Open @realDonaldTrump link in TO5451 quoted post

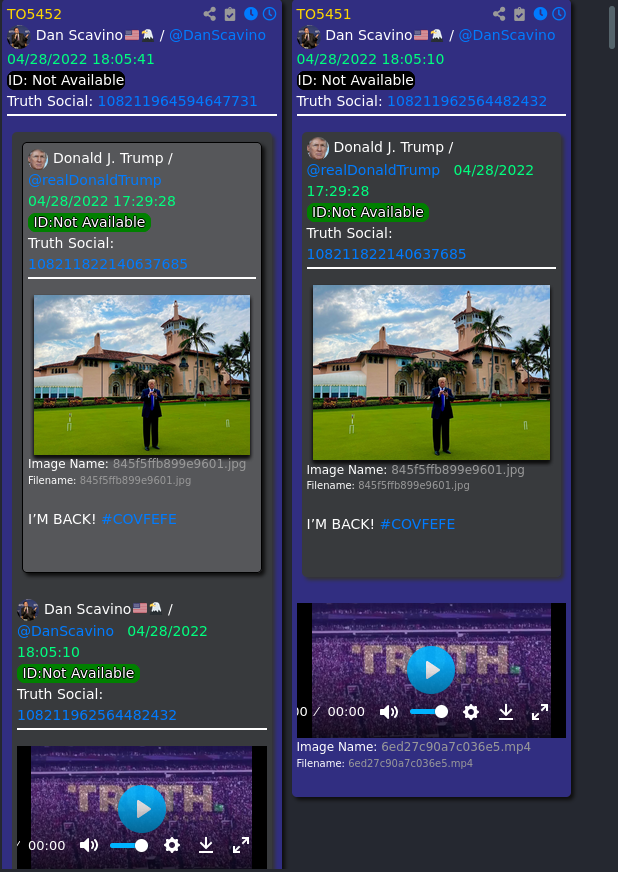[x=373, y=170]
